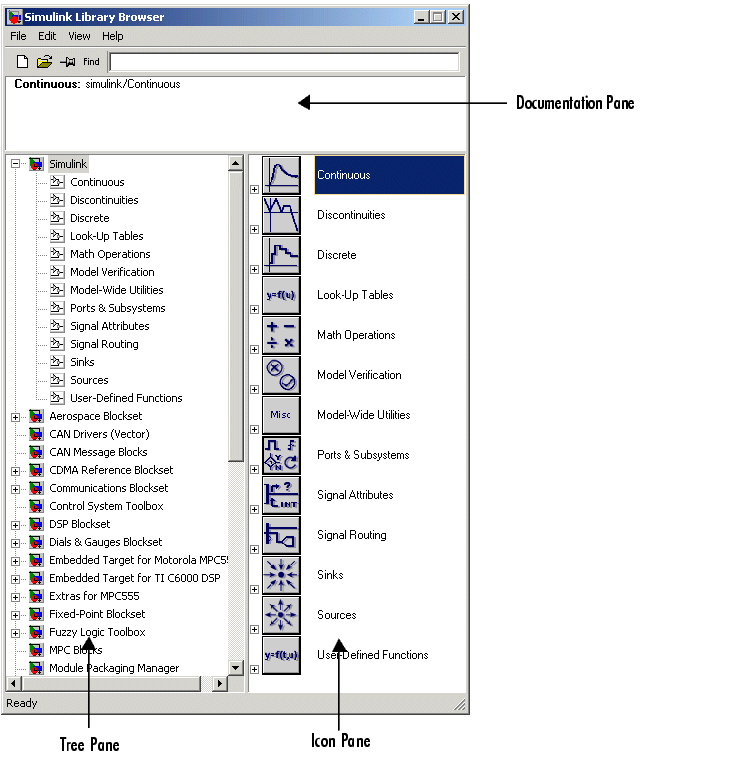Viewport: 750px width, 767px height.
Task: Click the Signal Attributes label in icon pane
Action: pyautogui.click(x=355, y=495)
